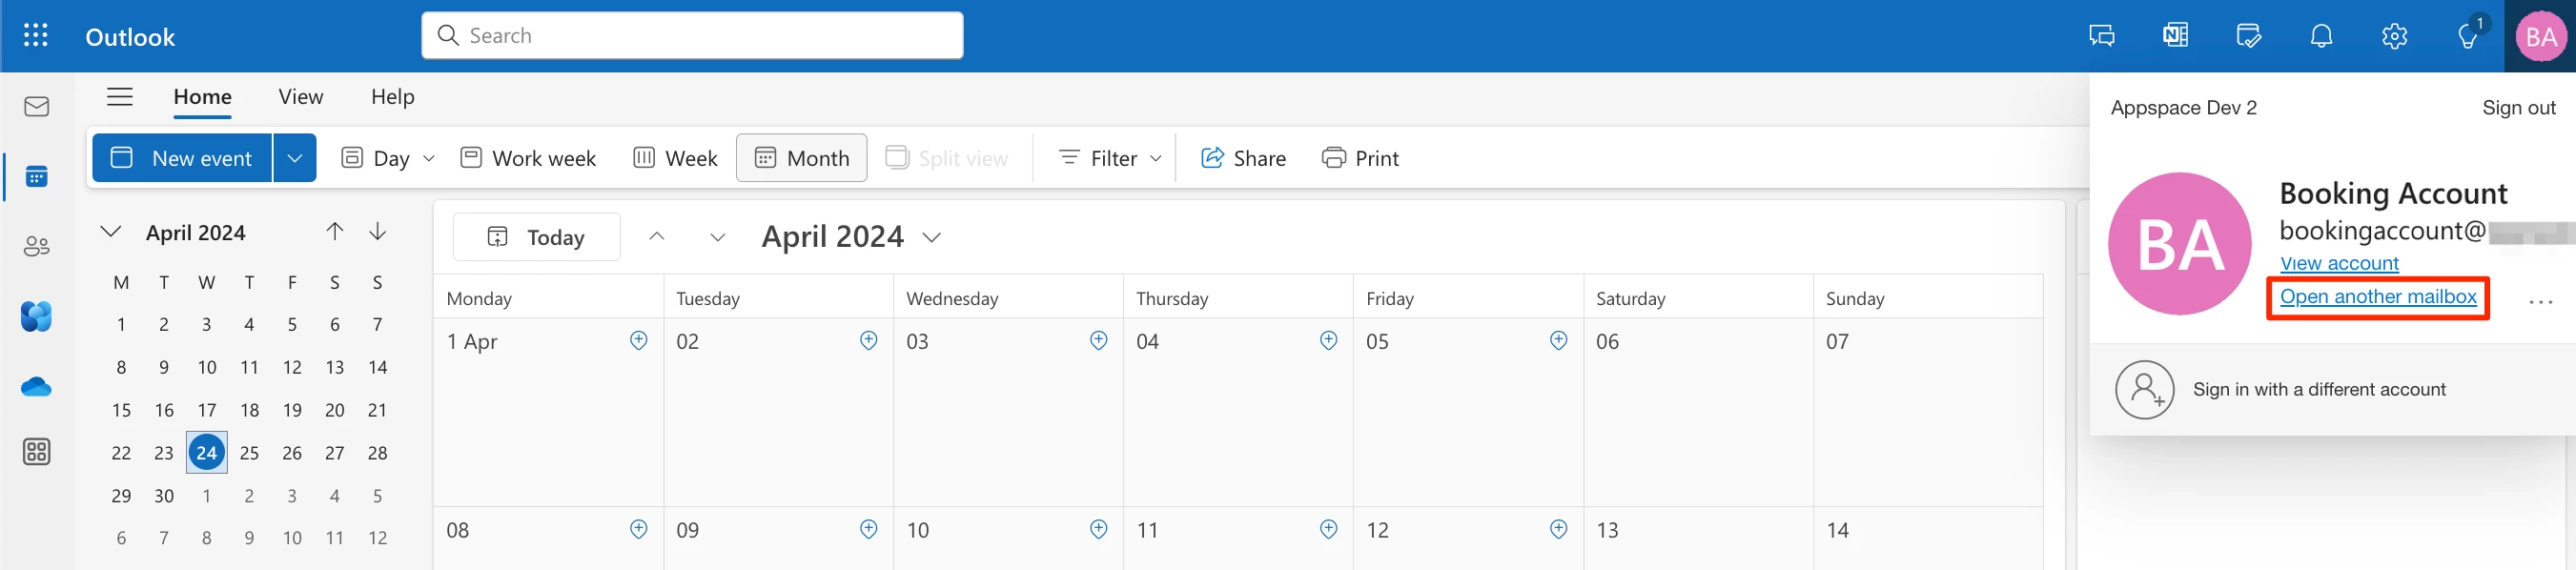Viewport: 2576px width, 570px height.
Task: Create a New event
Action: (182, 158)
